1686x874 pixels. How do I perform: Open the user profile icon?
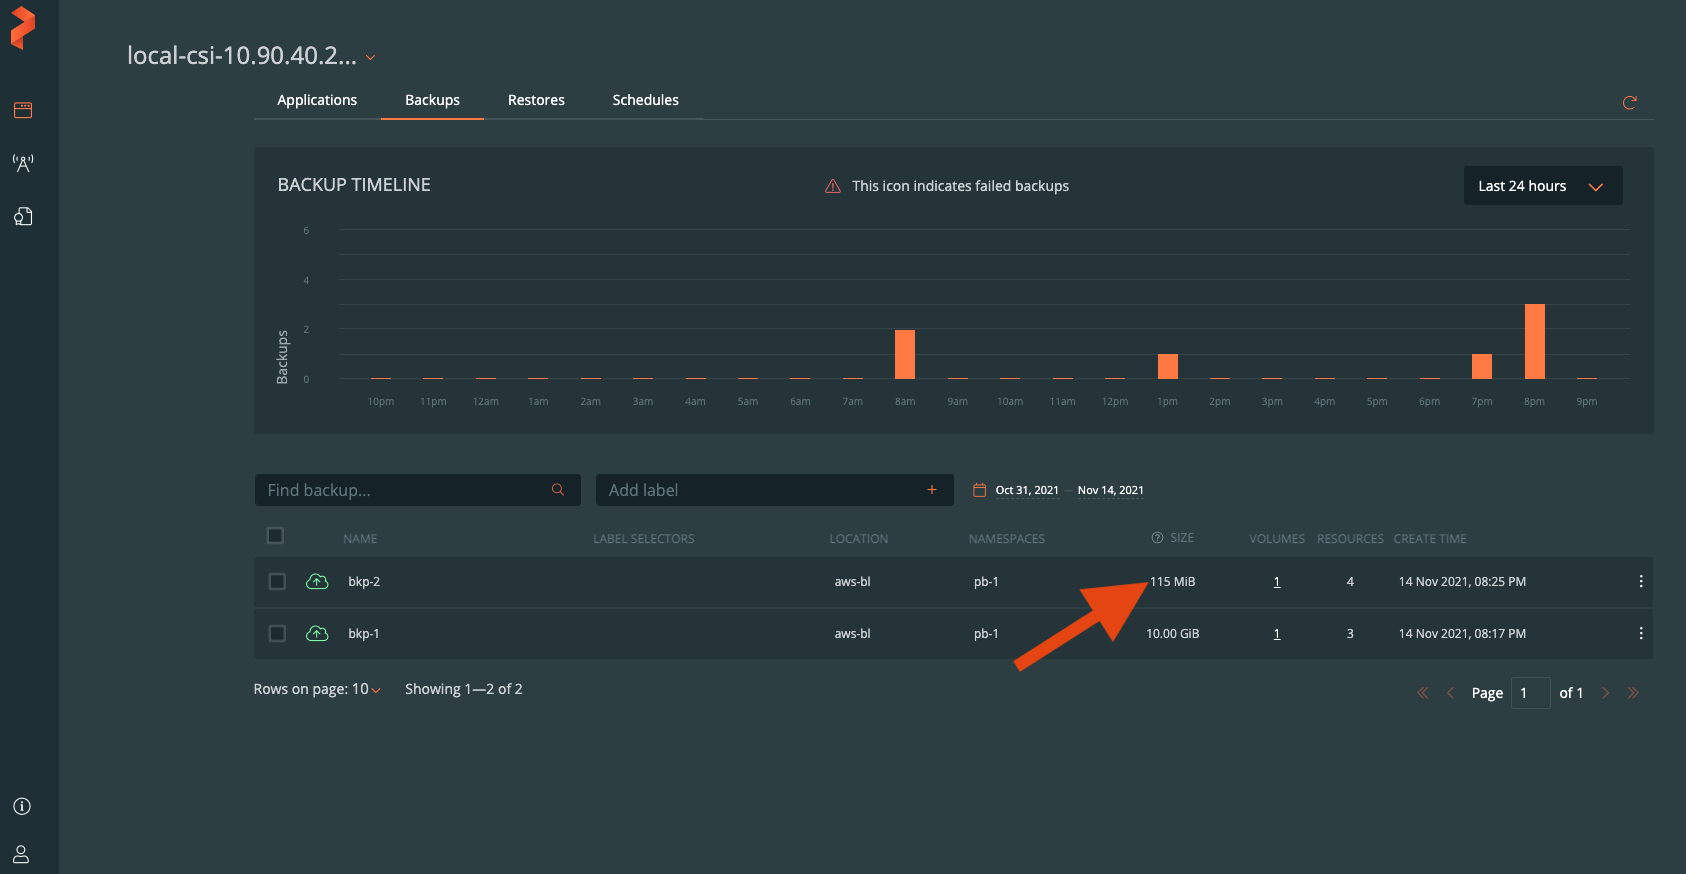[x=21, y=854]
